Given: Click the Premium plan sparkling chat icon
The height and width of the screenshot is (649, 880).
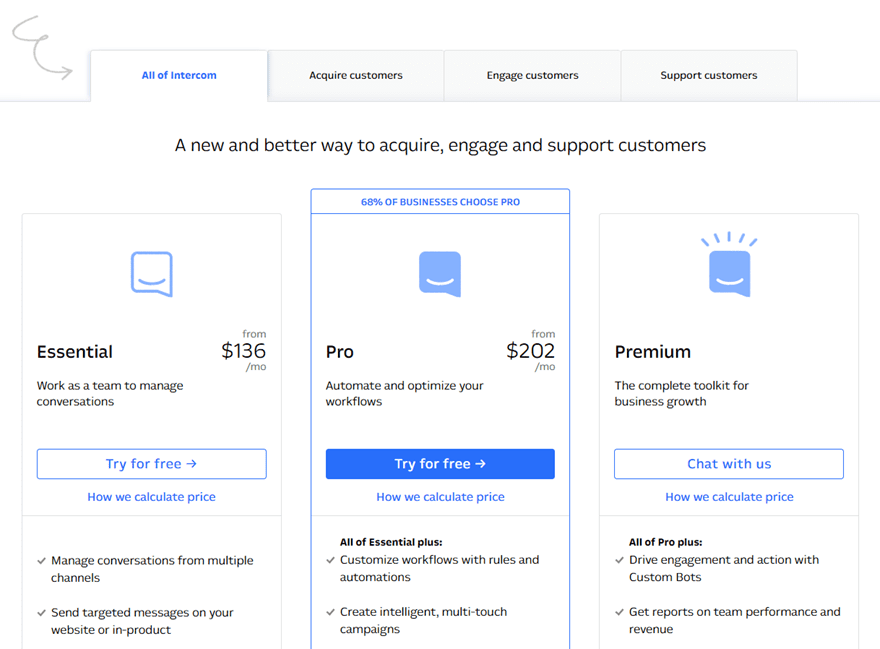Looking at the screenshot, I should tap(729, 266).
